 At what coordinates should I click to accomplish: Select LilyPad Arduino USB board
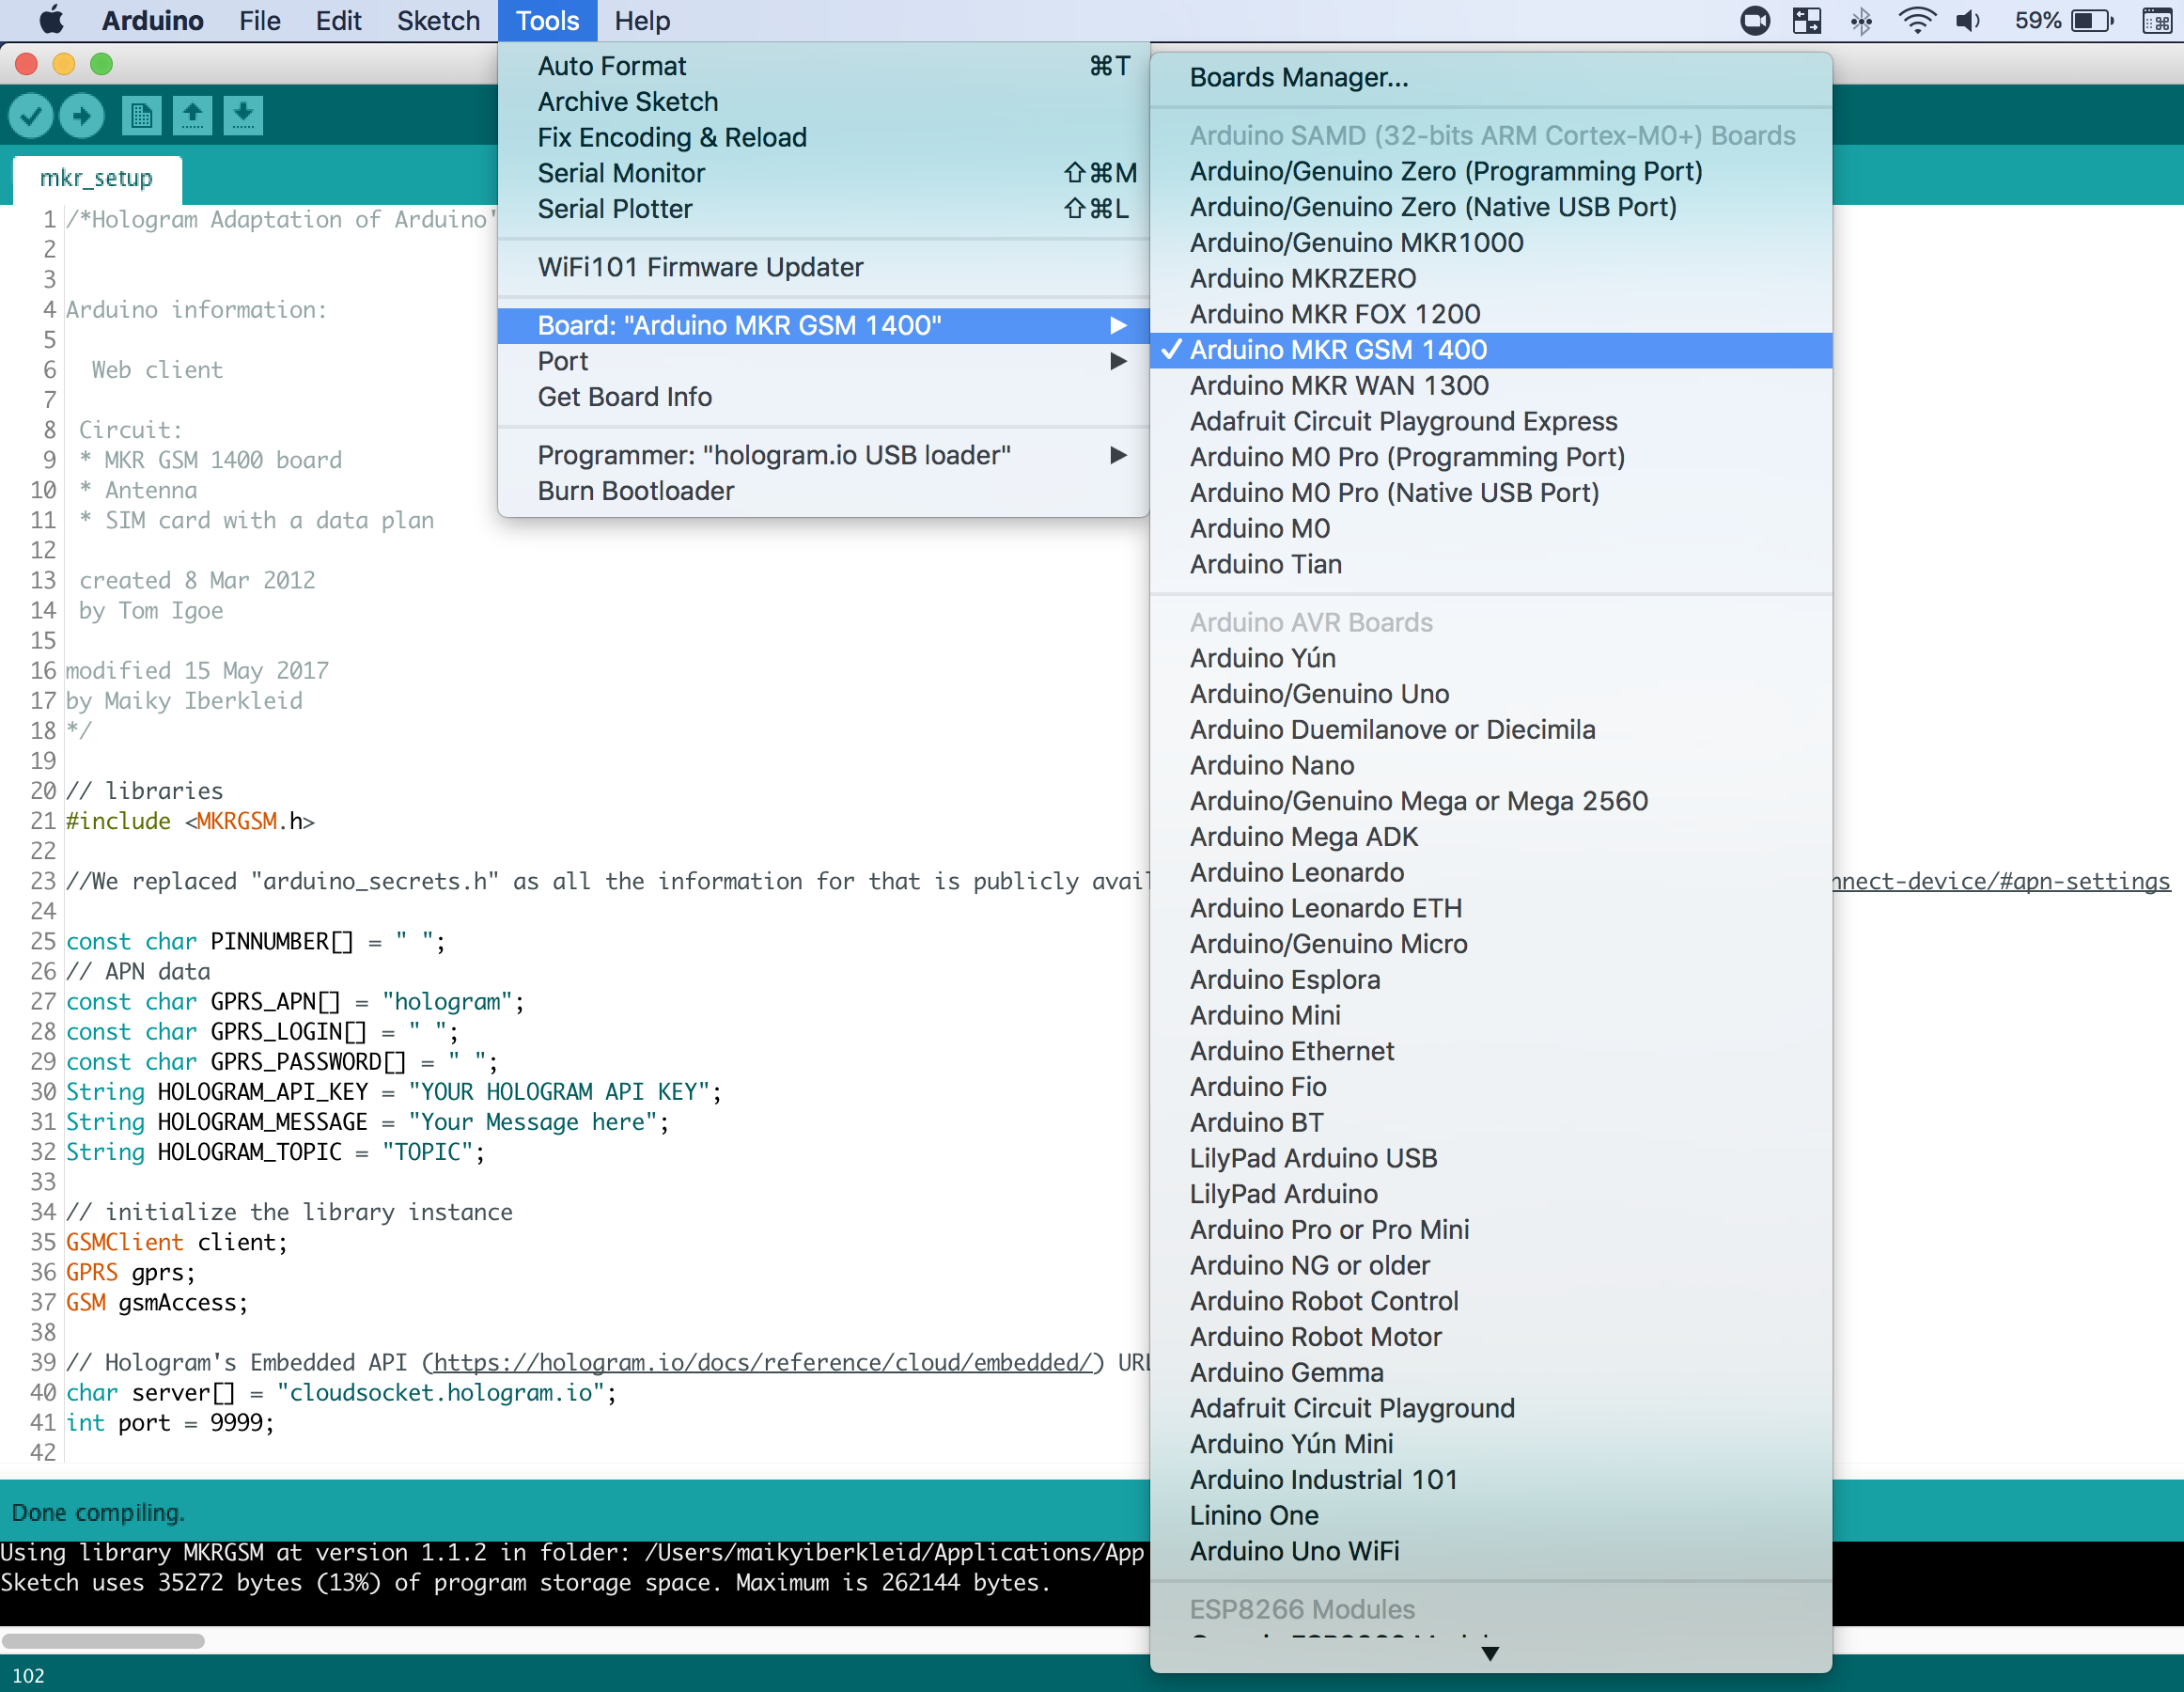click(x=1490, y=1159)
